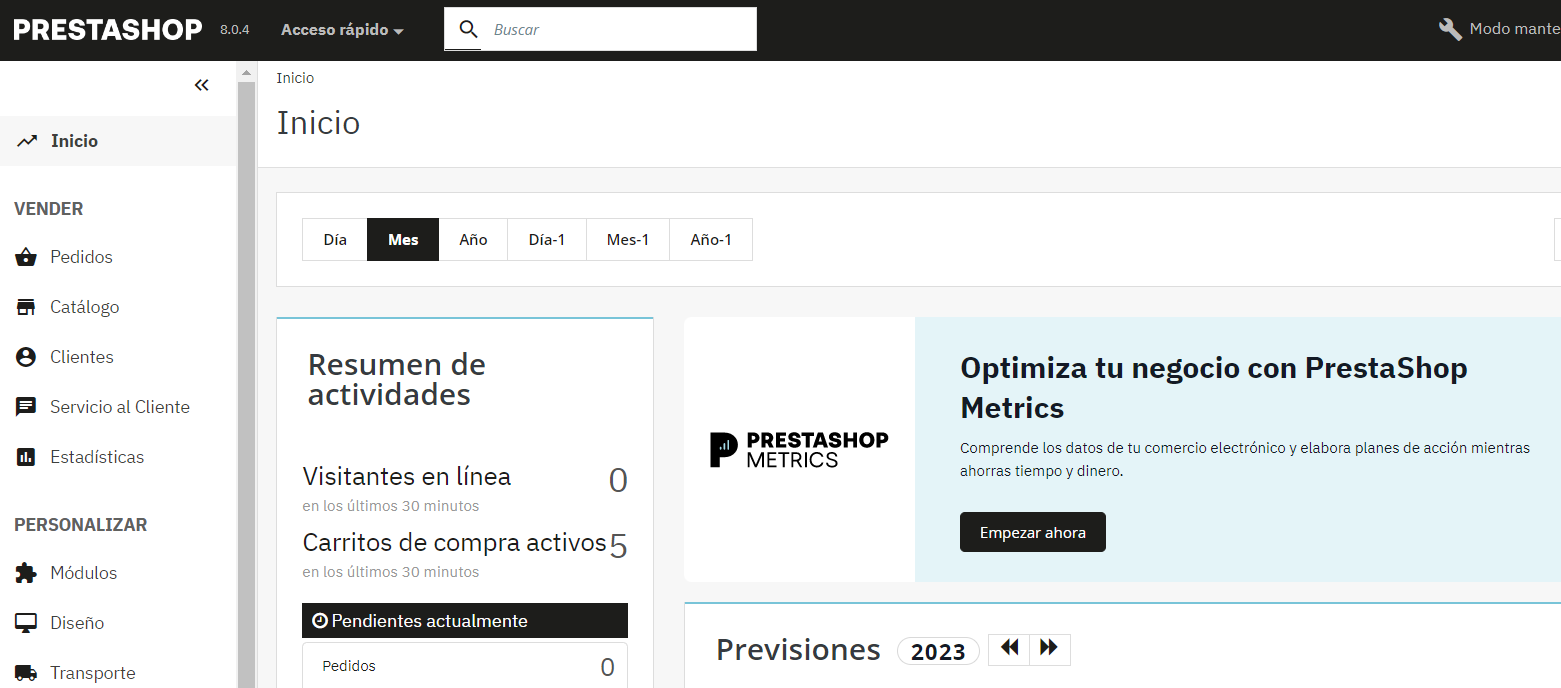Screen dimensions: 1561x688
Task: Click the maintenance mode wrench icon
Action: pos(1450,29)
